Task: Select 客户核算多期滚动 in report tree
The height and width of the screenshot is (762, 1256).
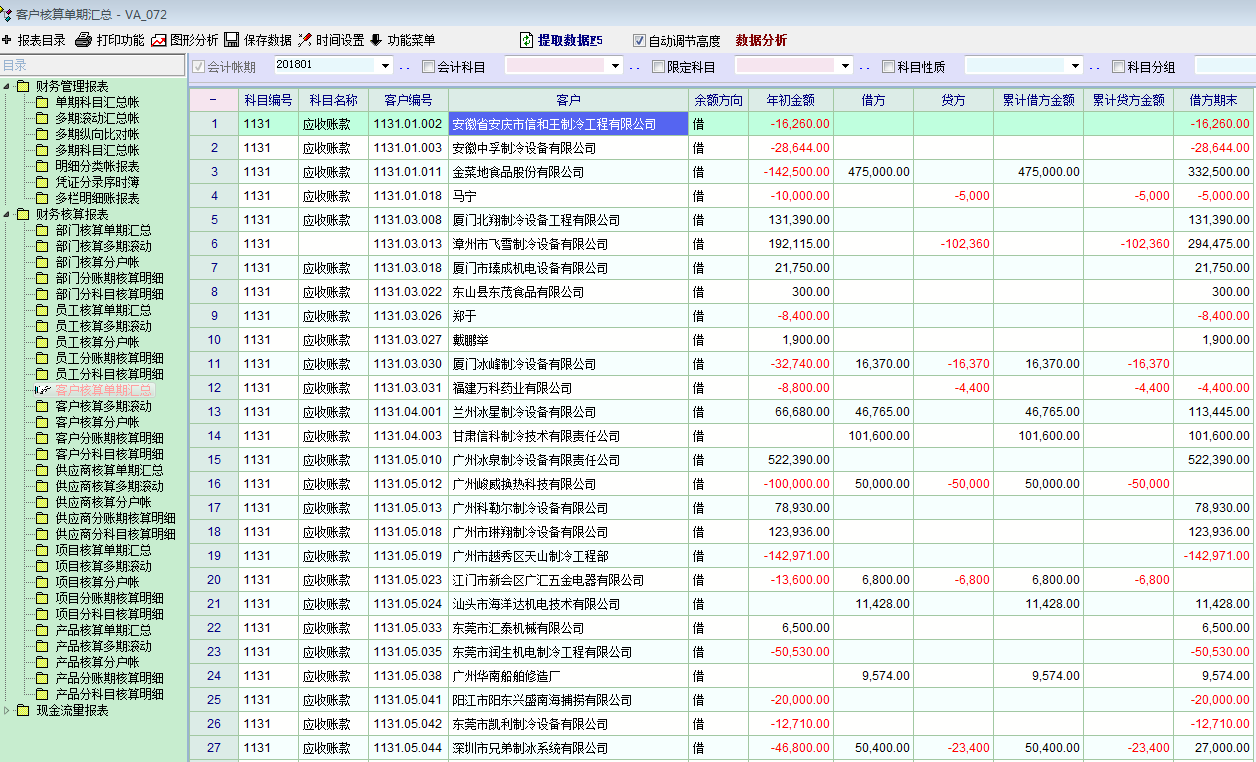Action: pyautogui.click(x=103, y=406)
